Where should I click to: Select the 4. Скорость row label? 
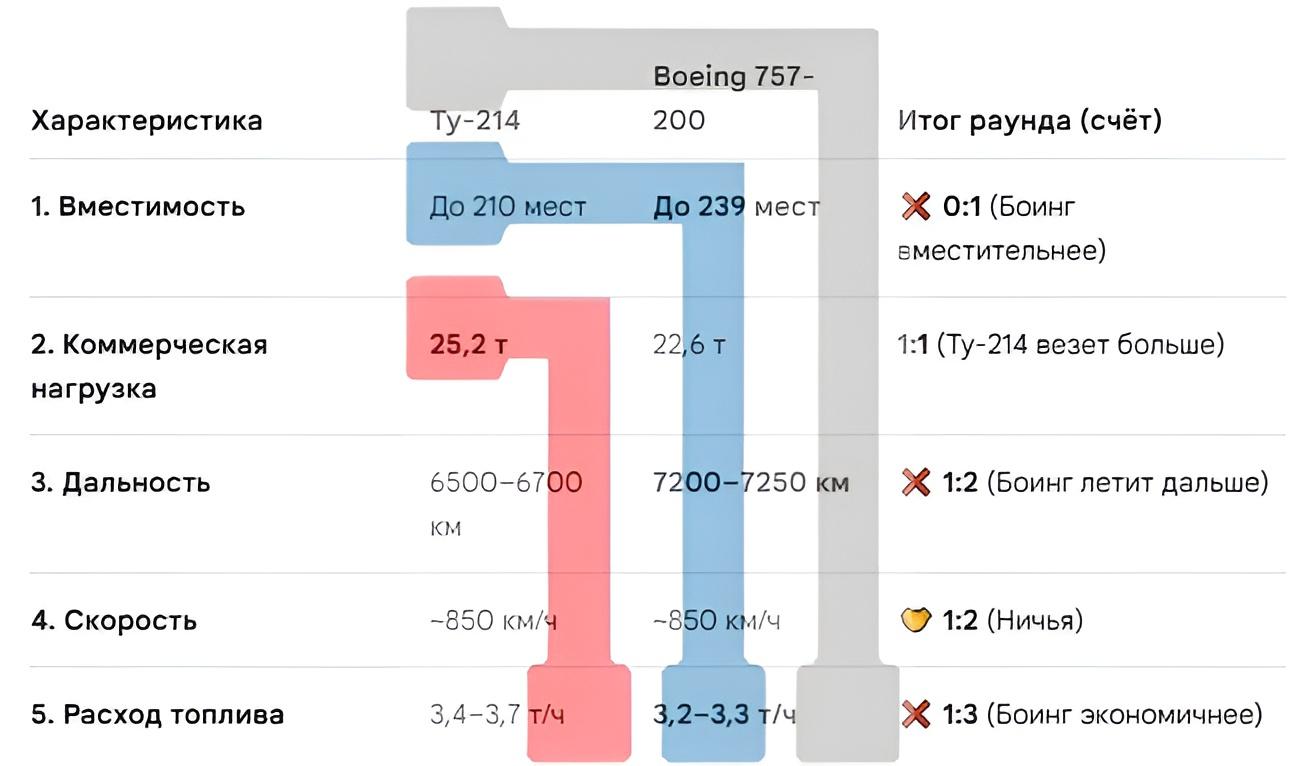click(114, 621)
